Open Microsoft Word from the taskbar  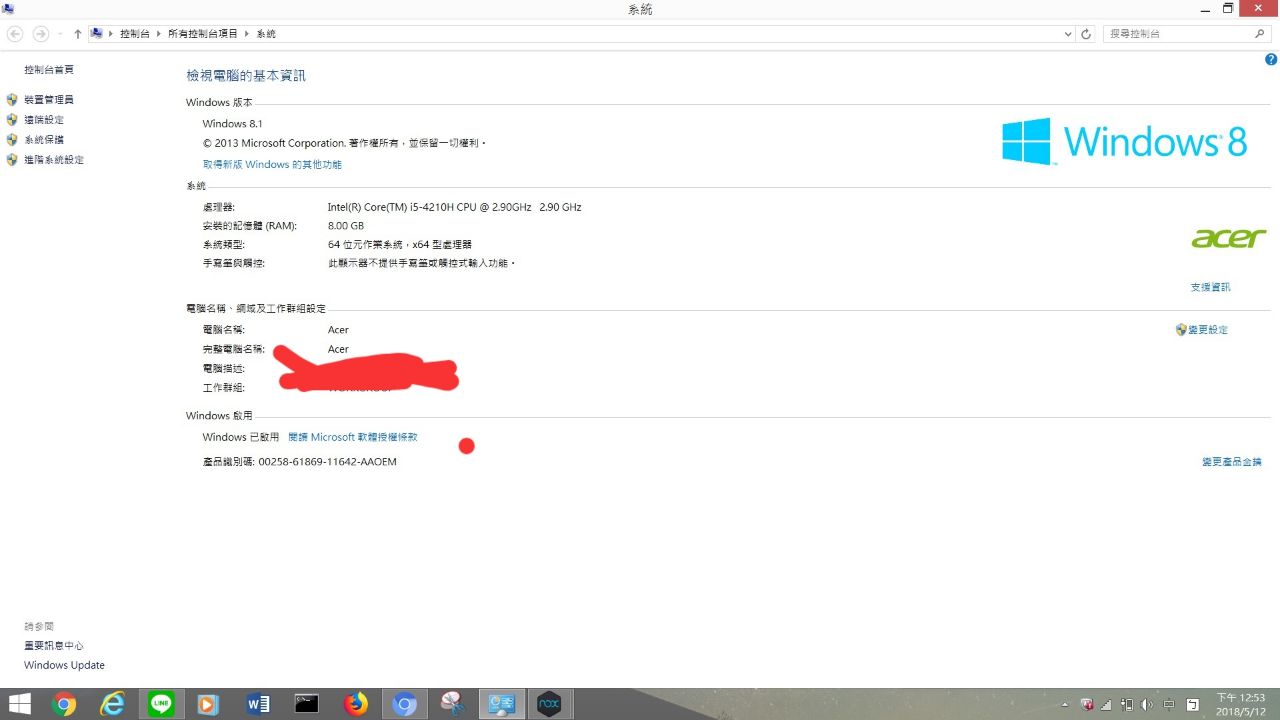[258, 704]
